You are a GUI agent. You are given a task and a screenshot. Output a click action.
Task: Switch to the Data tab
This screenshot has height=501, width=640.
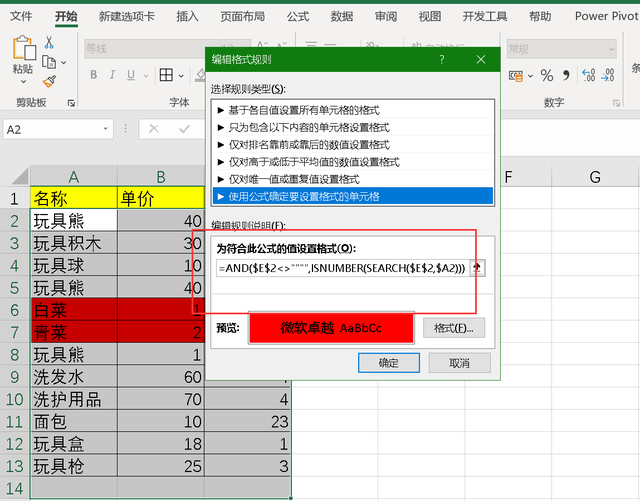(x=342, y=16)
